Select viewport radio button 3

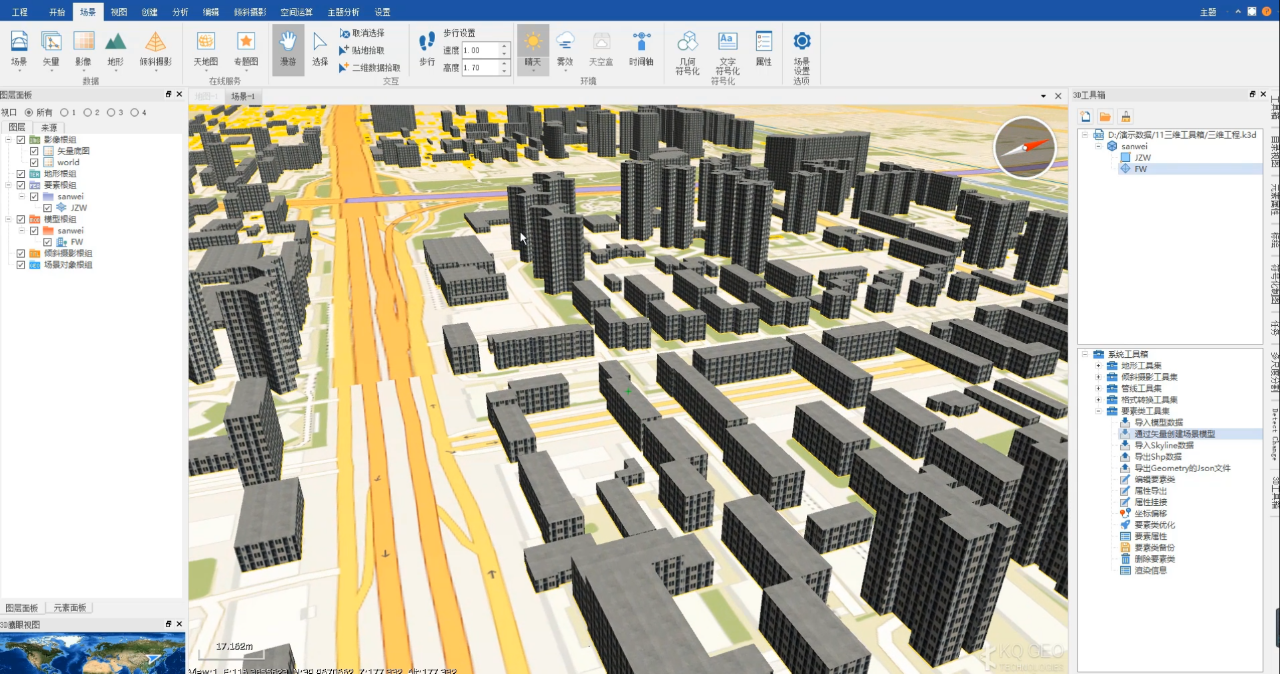coord(110,112)
